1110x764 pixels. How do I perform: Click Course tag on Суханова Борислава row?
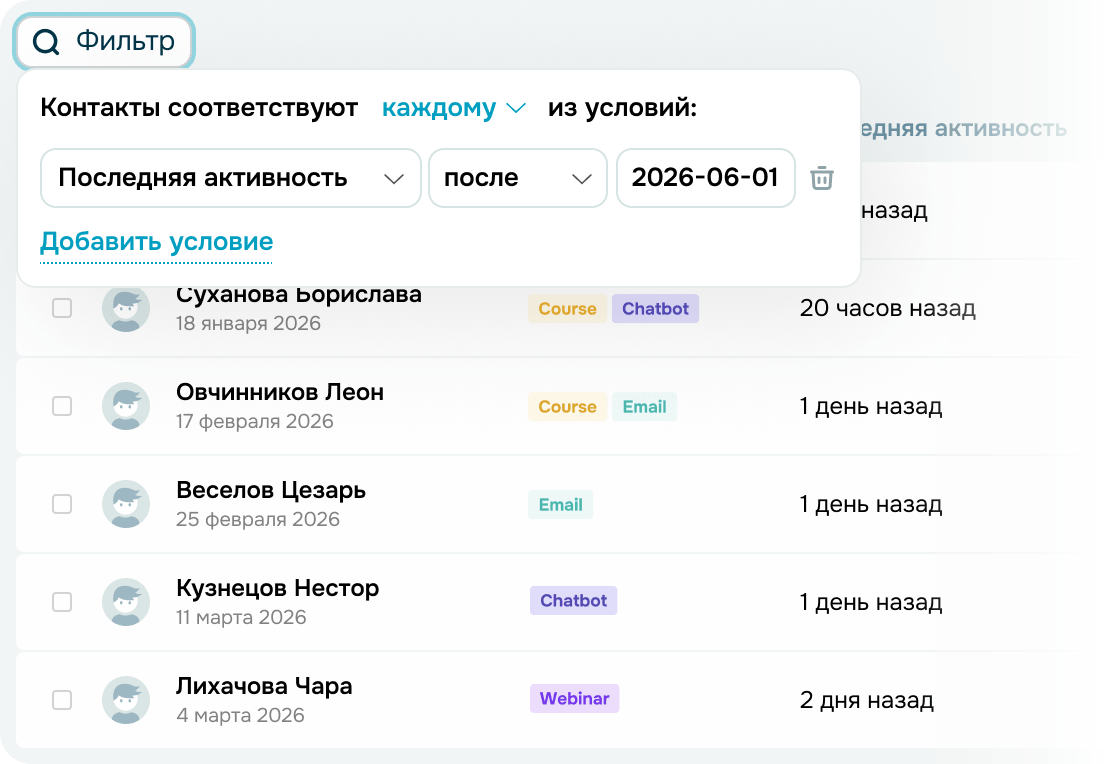567,309
